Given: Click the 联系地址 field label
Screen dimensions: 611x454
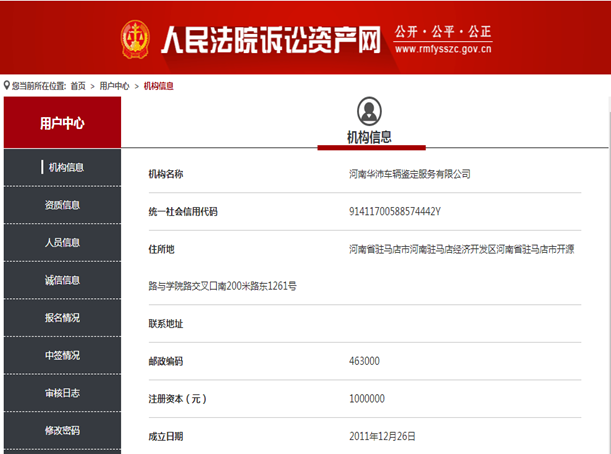Looking at the screenshot, I should [x=166, y=324].
